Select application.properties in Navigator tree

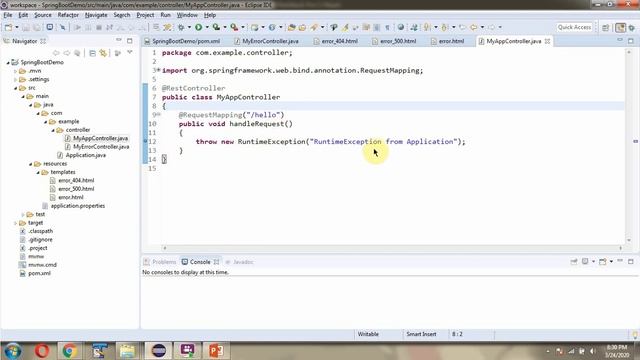[78, 206]
